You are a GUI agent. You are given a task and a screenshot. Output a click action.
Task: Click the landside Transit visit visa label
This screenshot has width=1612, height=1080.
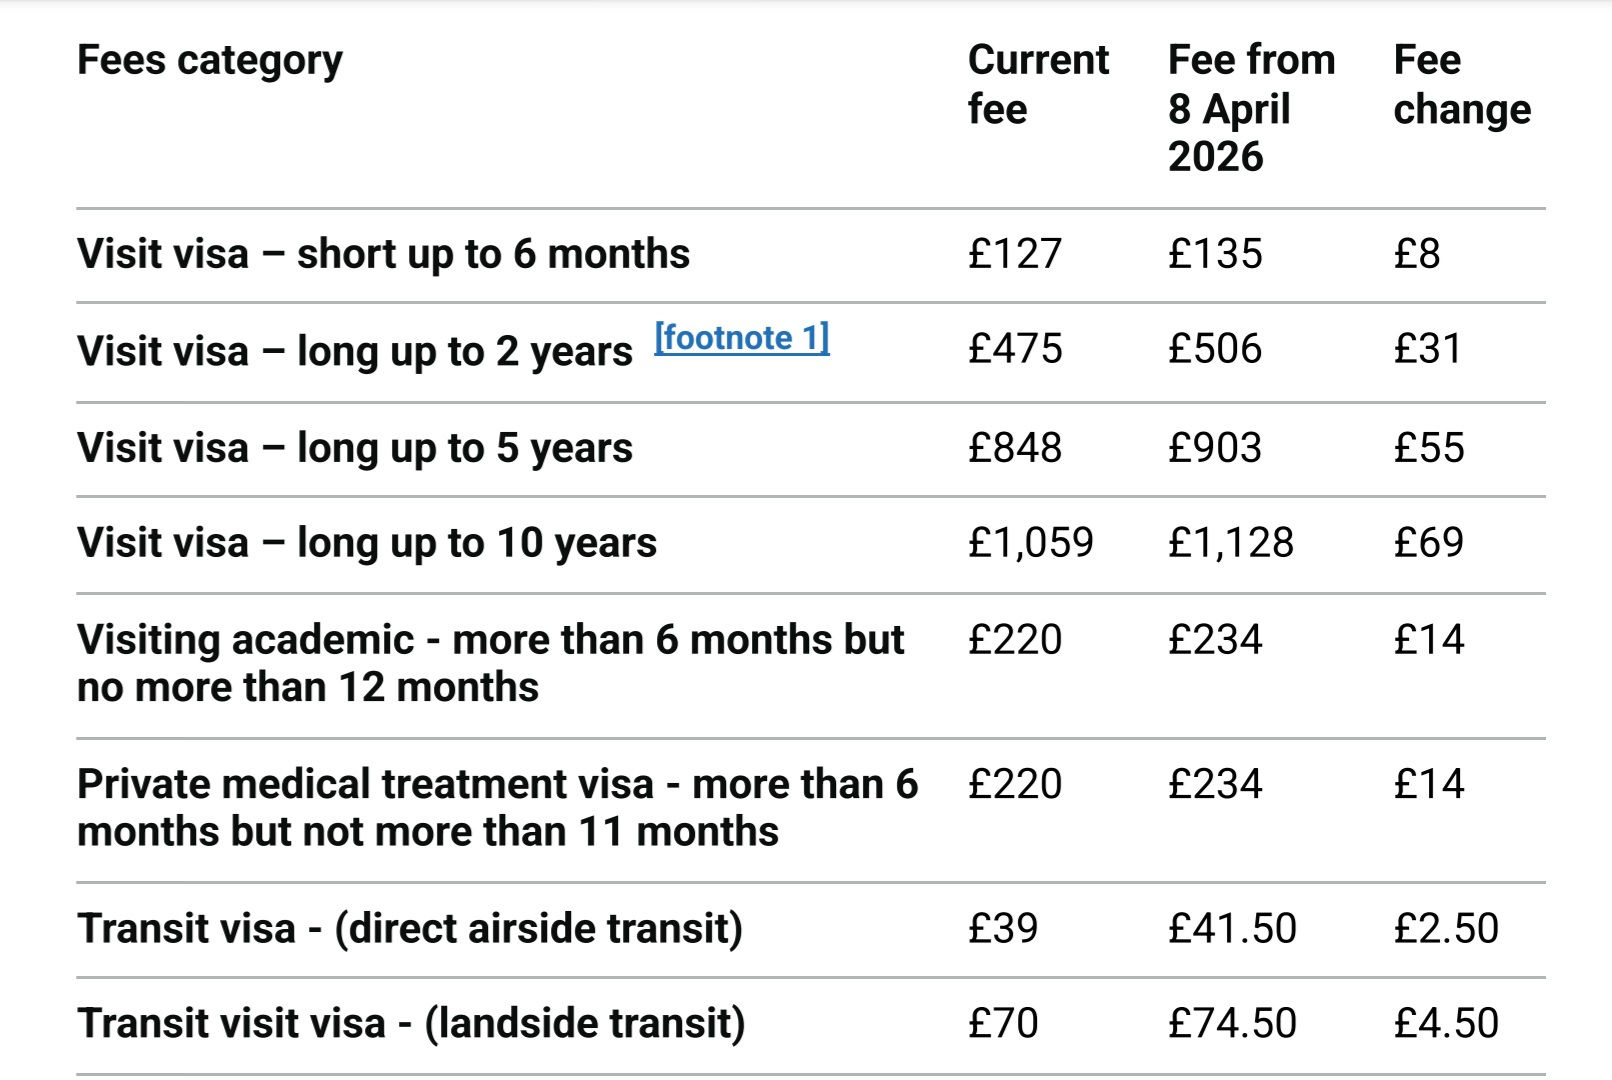pos(411,1023)
